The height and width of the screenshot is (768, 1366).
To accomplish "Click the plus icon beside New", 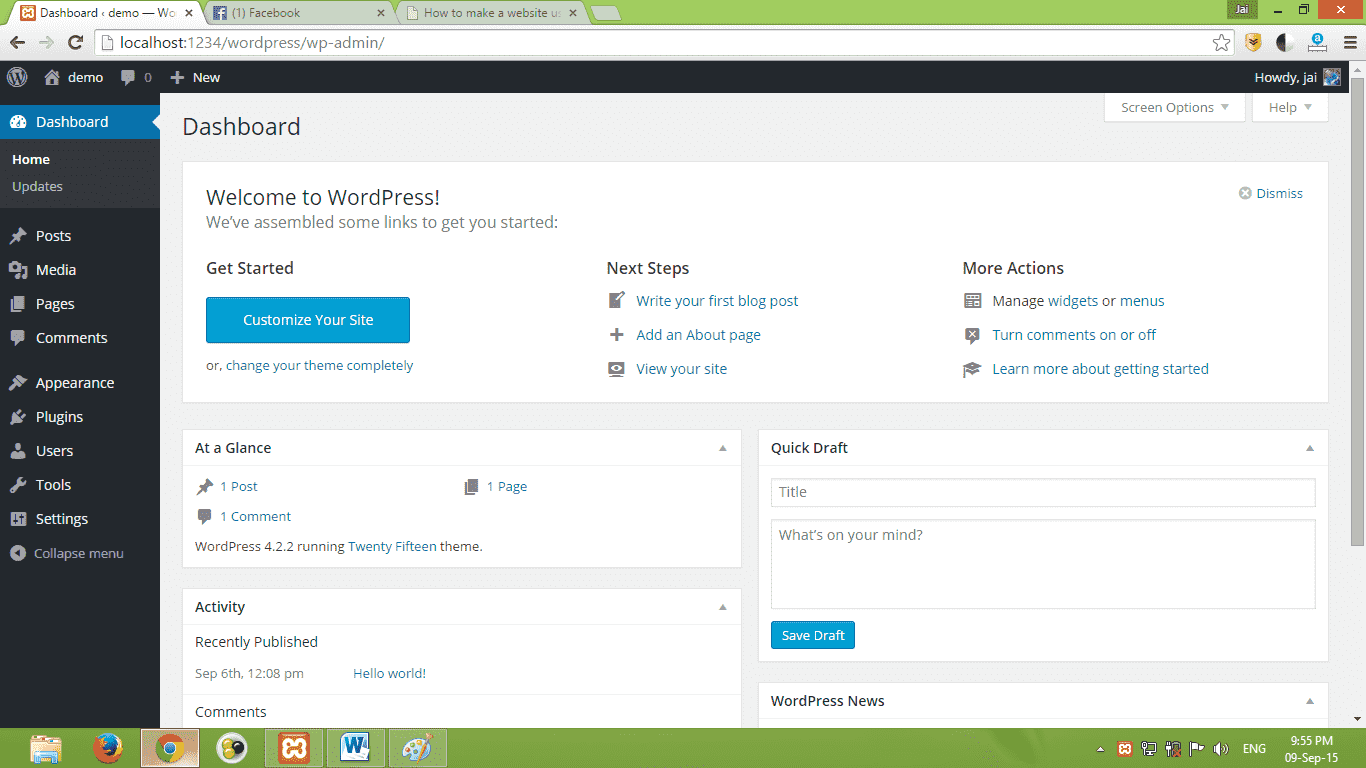I will point(177,77).
